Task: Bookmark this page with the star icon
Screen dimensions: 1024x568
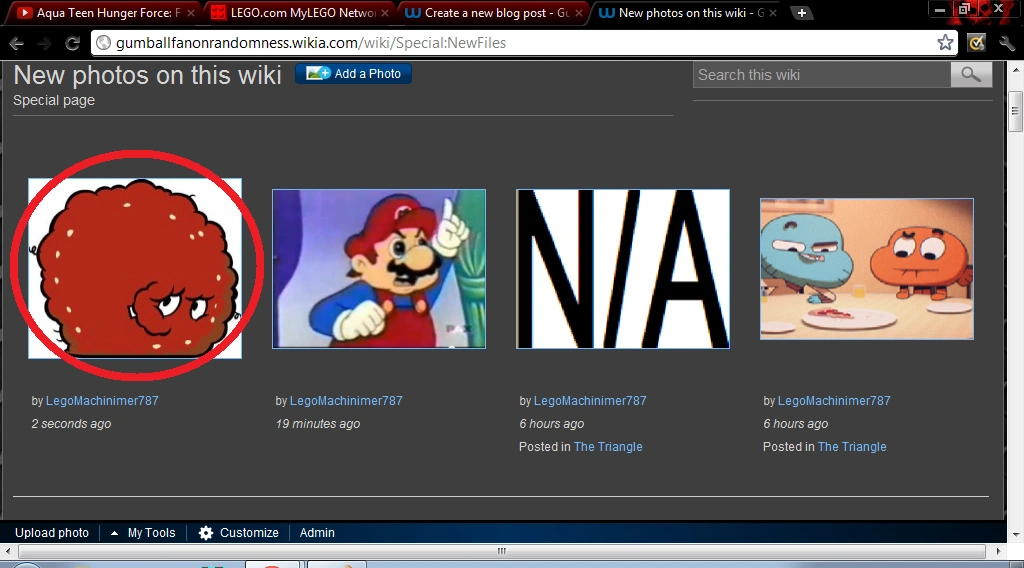Action: coord(945,43)
